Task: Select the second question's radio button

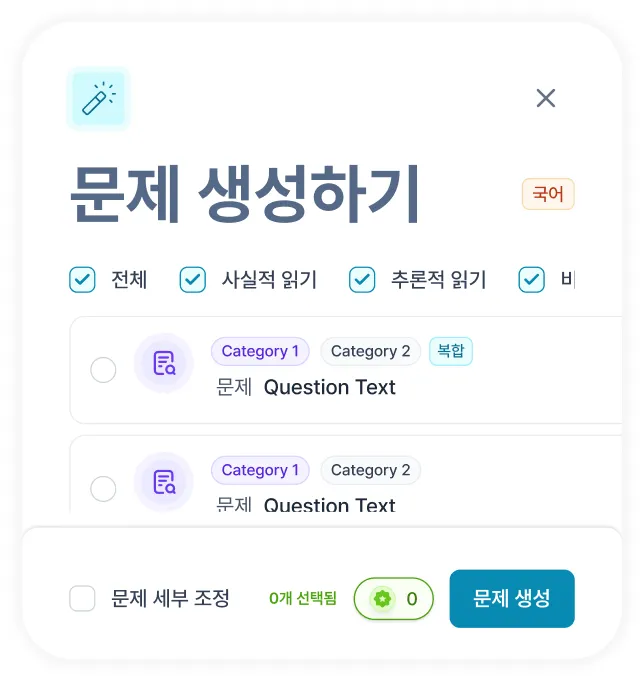Action: 103,489
